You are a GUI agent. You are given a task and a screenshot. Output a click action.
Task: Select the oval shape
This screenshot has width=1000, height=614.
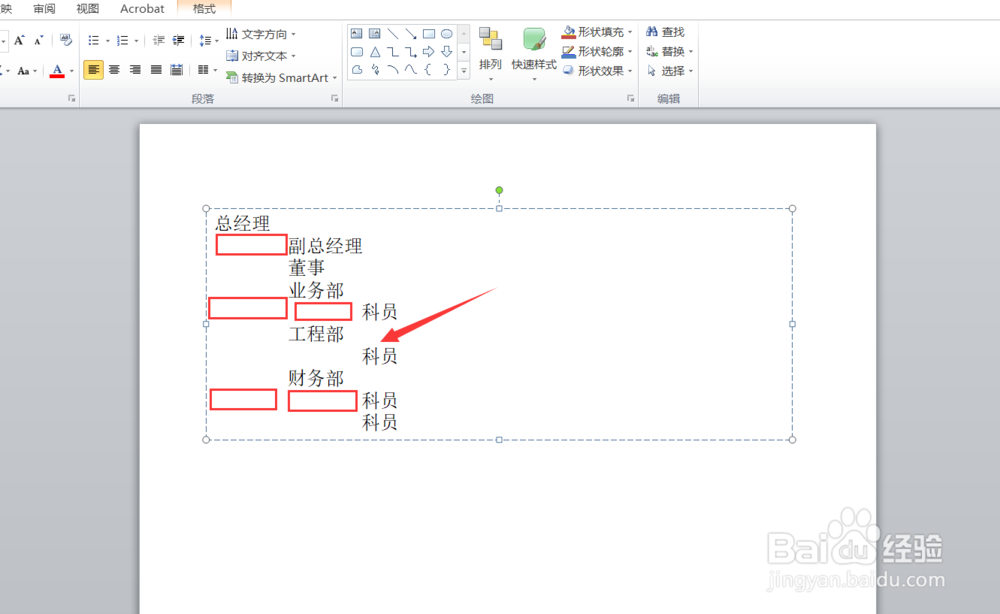tap(446, 34)
